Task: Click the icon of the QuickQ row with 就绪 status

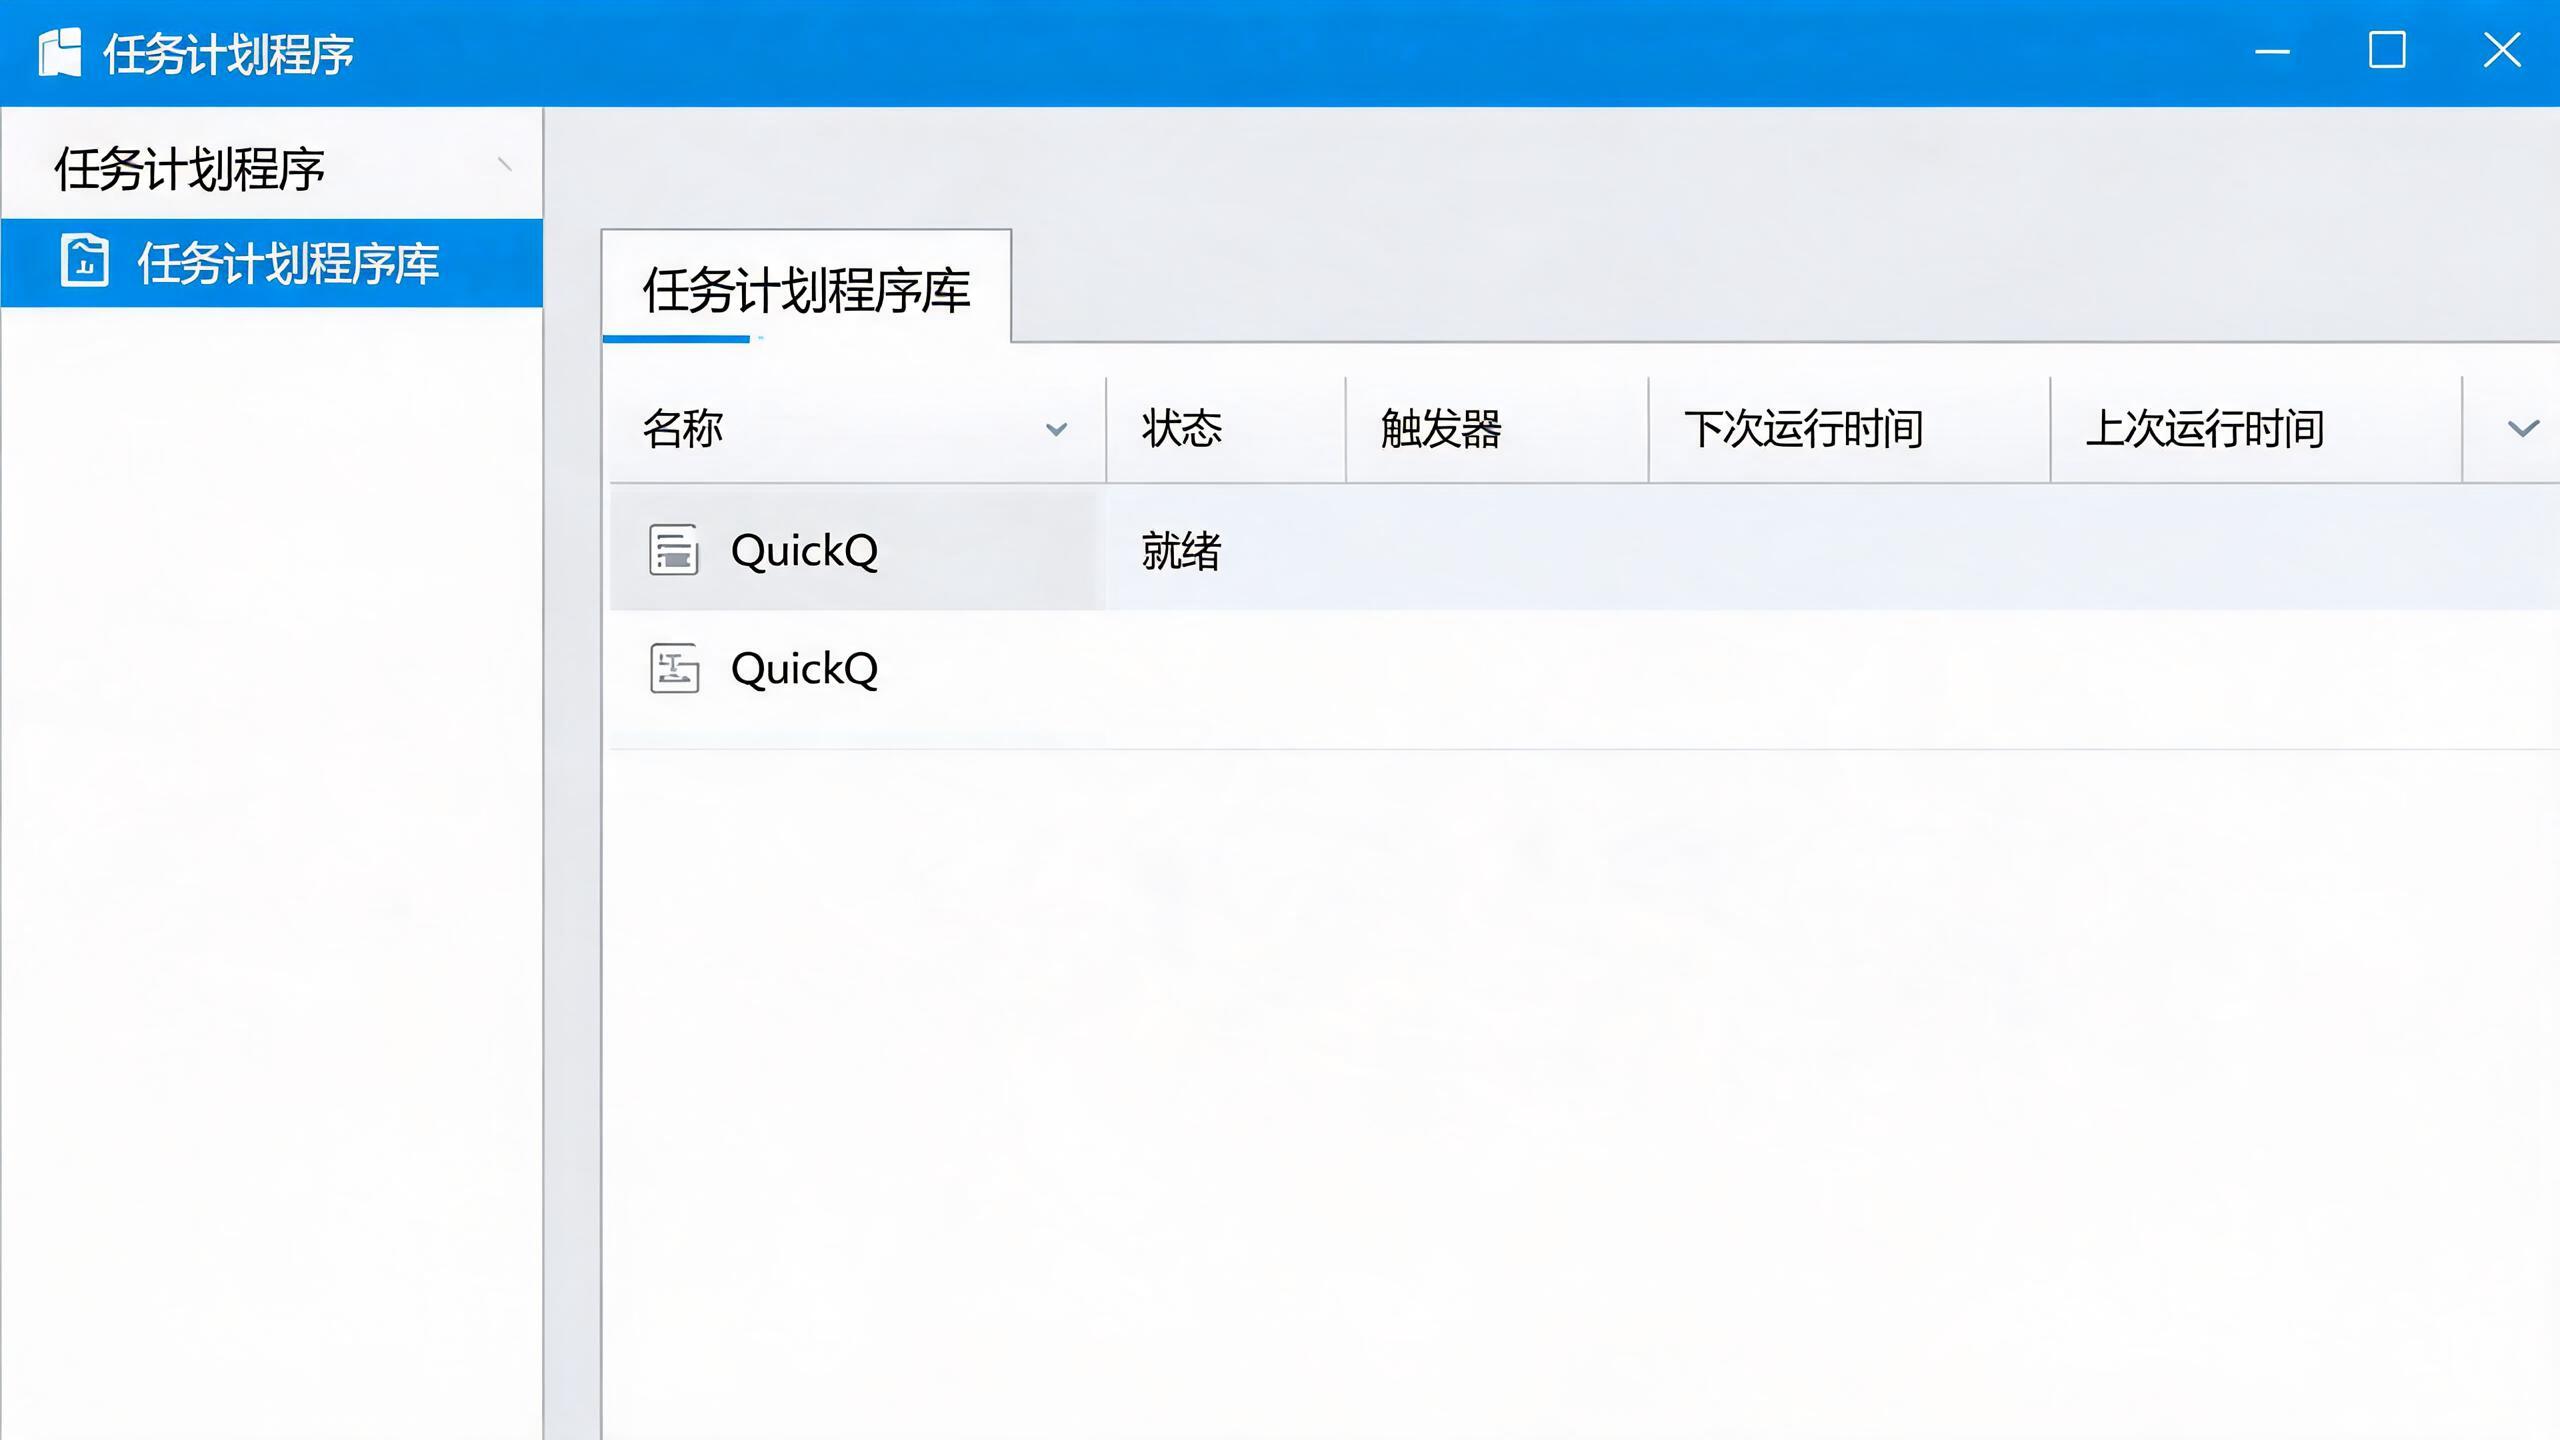Action: [674, 550]
